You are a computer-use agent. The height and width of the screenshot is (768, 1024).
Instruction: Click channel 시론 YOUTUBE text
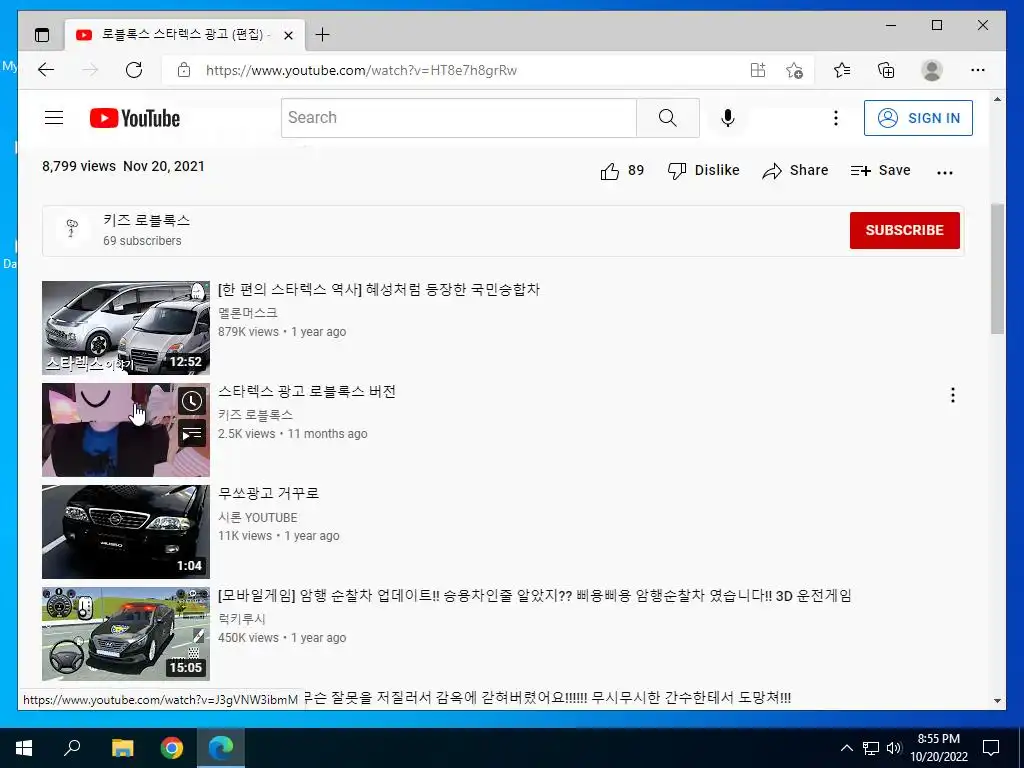(257, 517)
